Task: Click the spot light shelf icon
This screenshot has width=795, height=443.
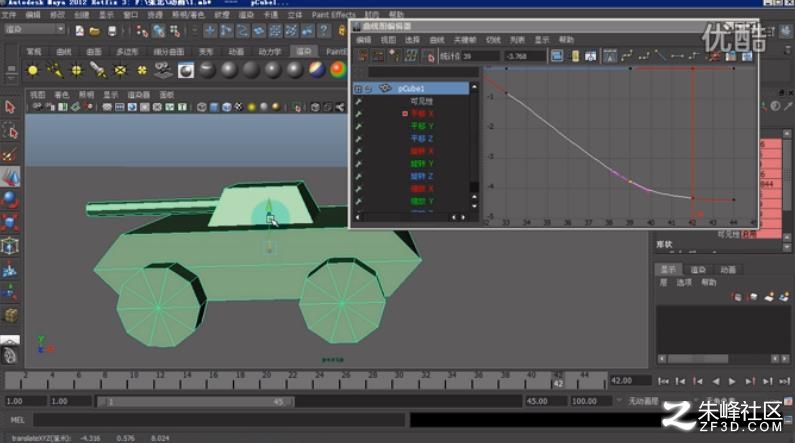Action: [98, 70]
